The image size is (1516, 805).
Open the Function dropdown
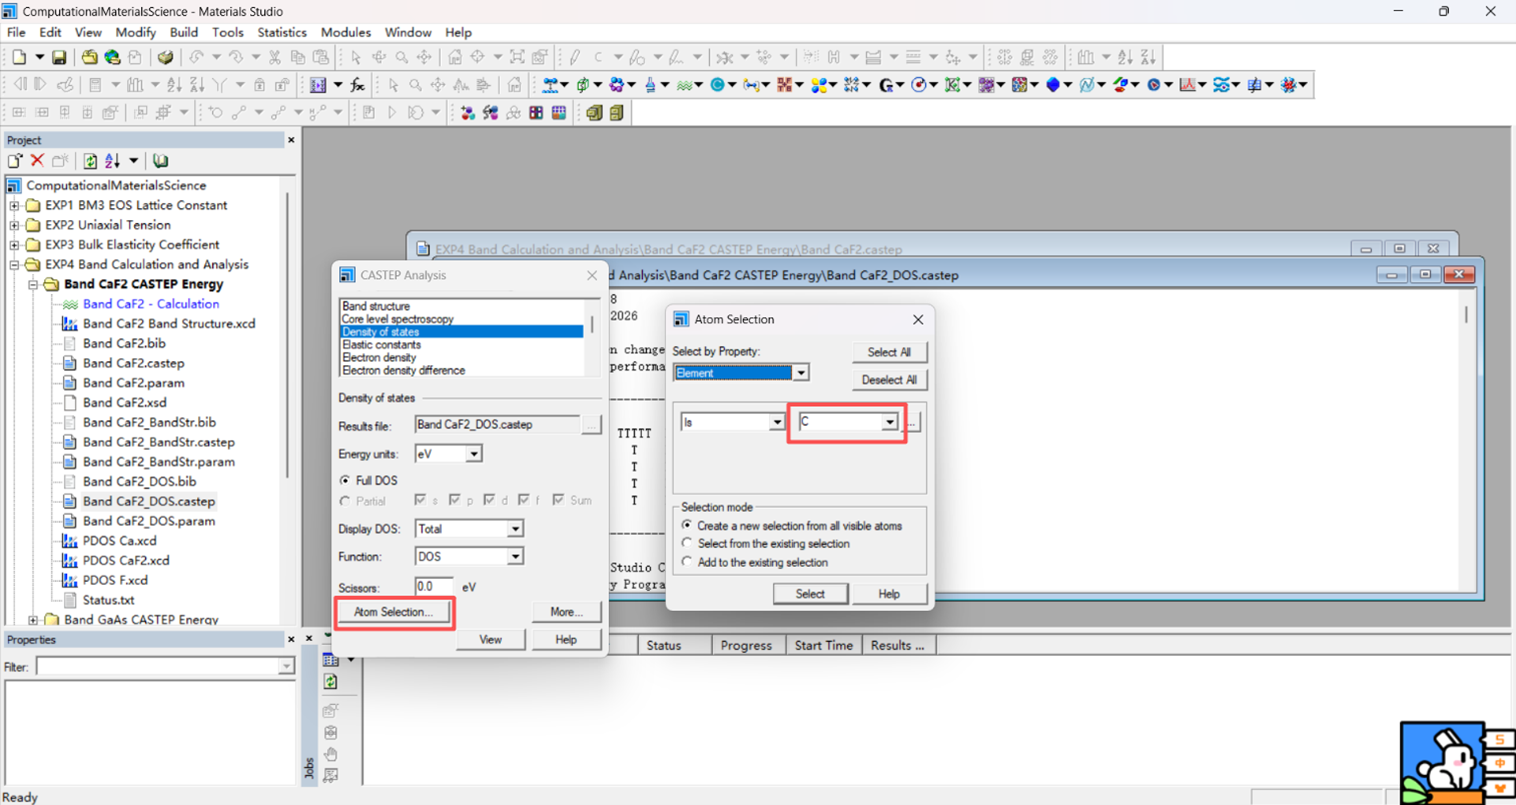click(515, 557)
